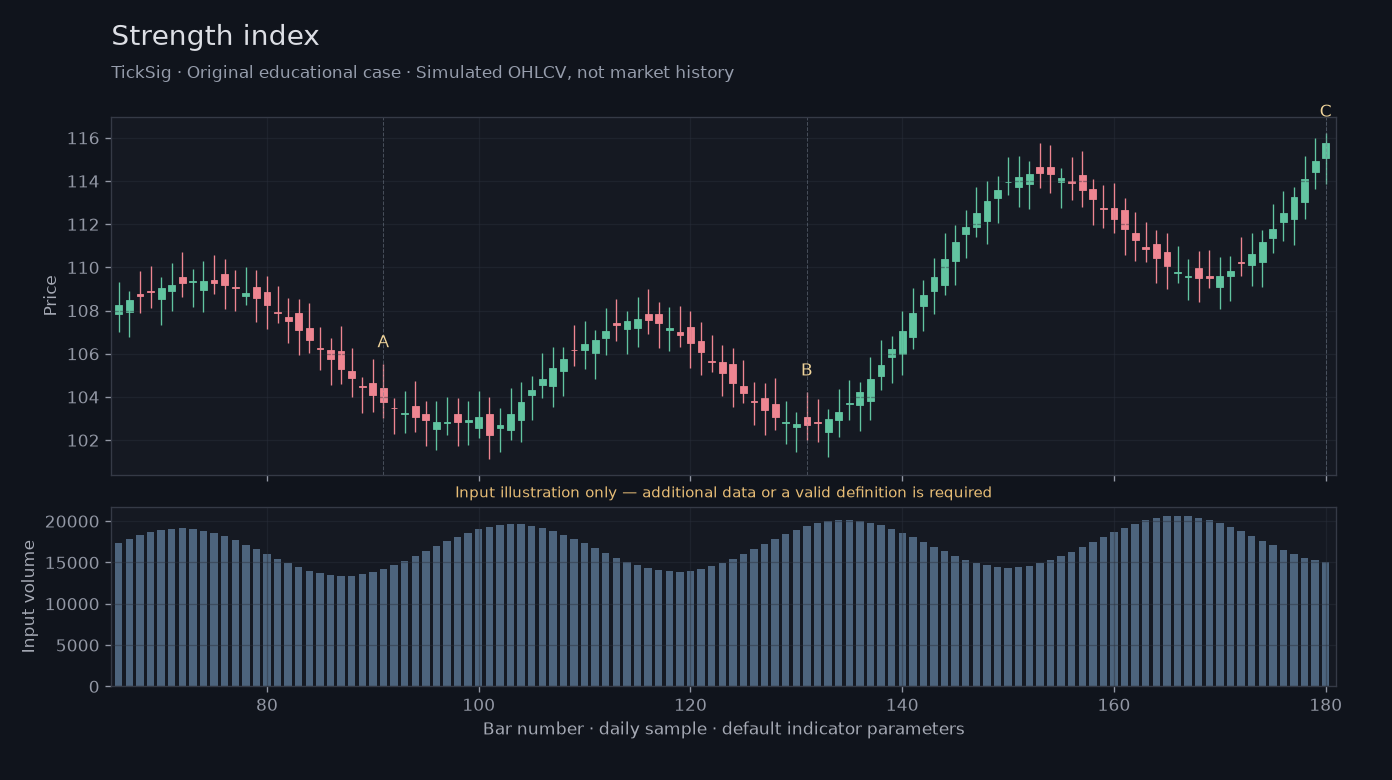Click the 106 price tick label
This screenshot has width=1392, height=780.
click(x=83, y=354)
